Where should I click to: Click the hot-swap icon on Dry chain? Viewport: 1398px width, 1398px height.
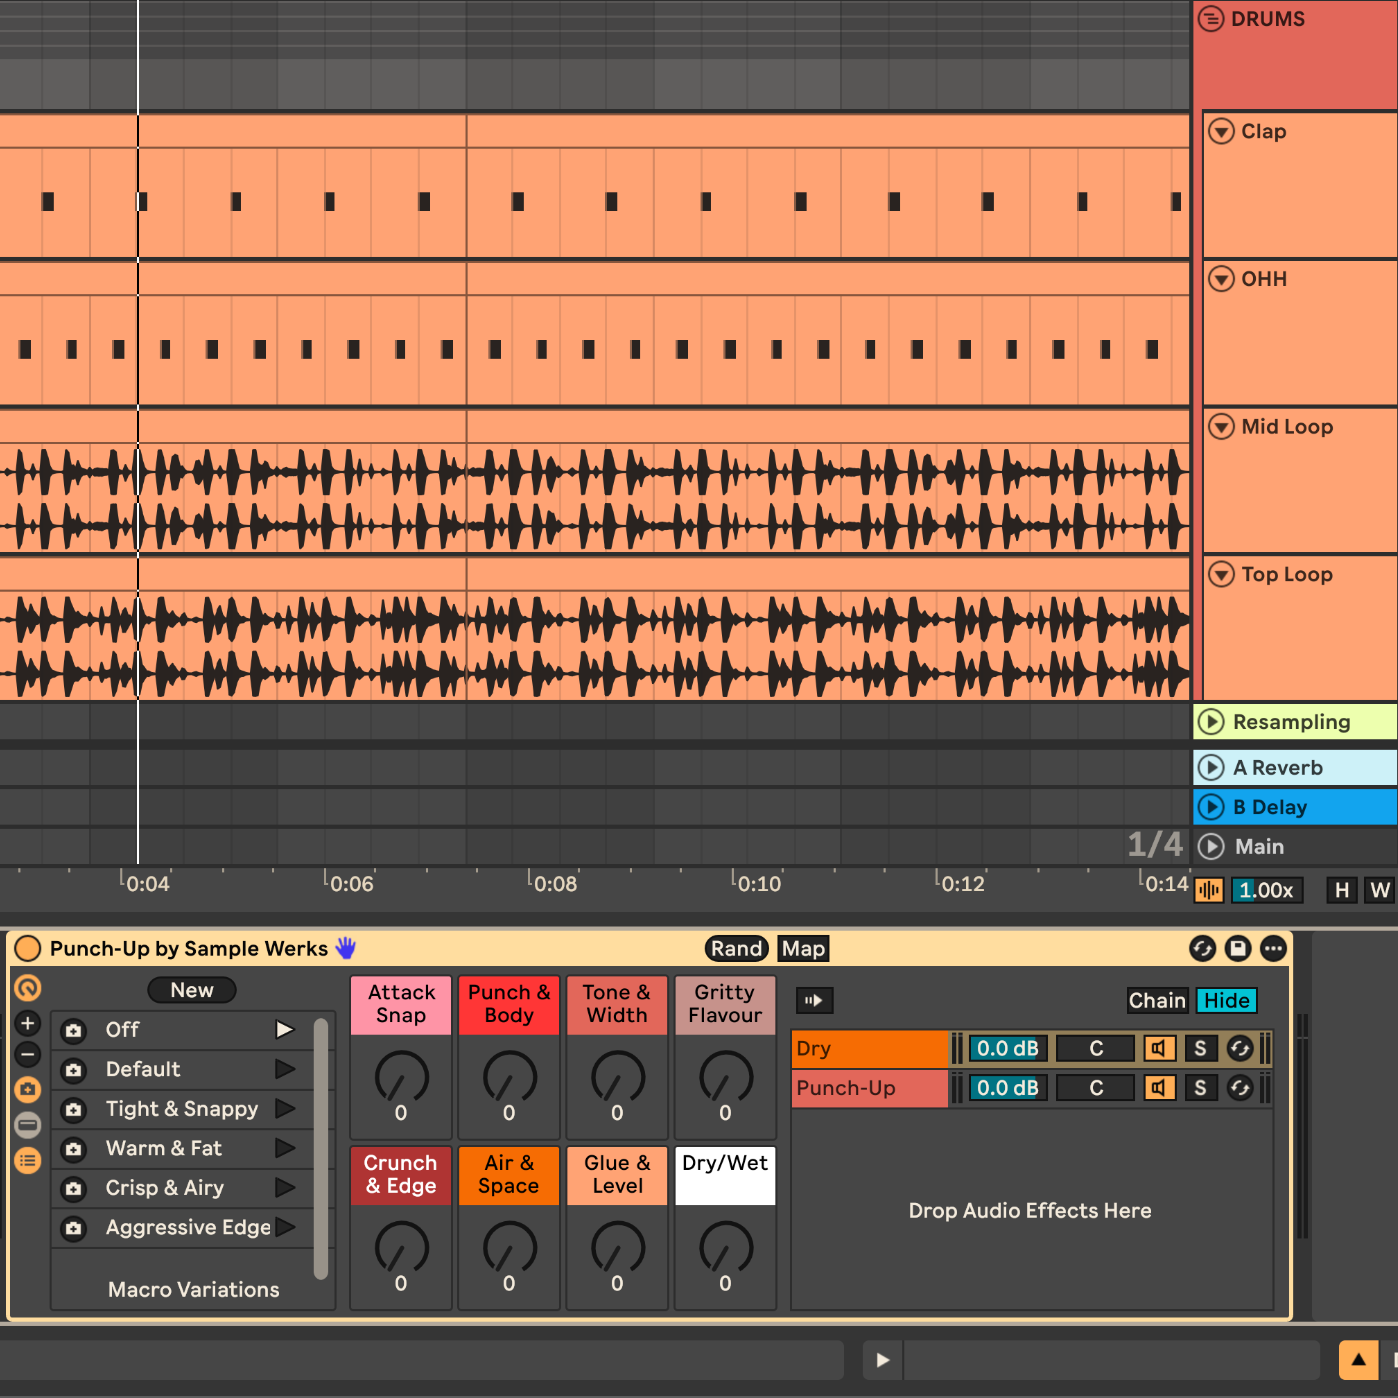pos(1240,1048)
